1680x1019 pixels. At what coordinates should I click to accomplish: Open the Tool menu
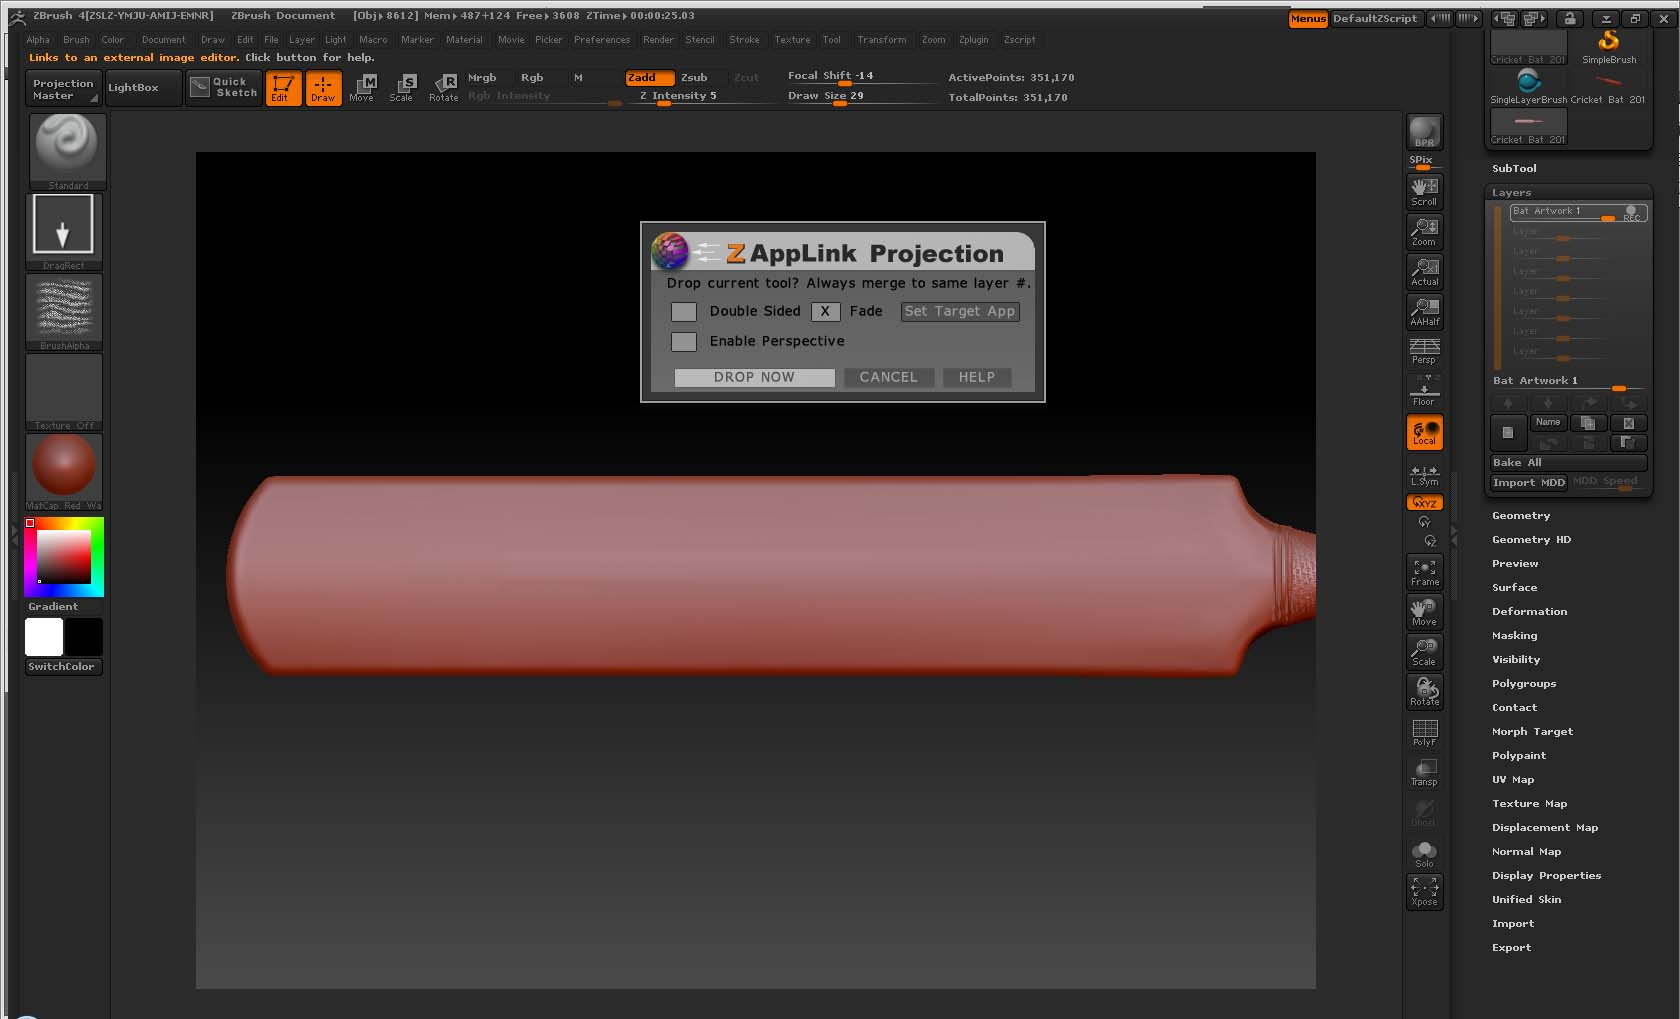point(832,40)
